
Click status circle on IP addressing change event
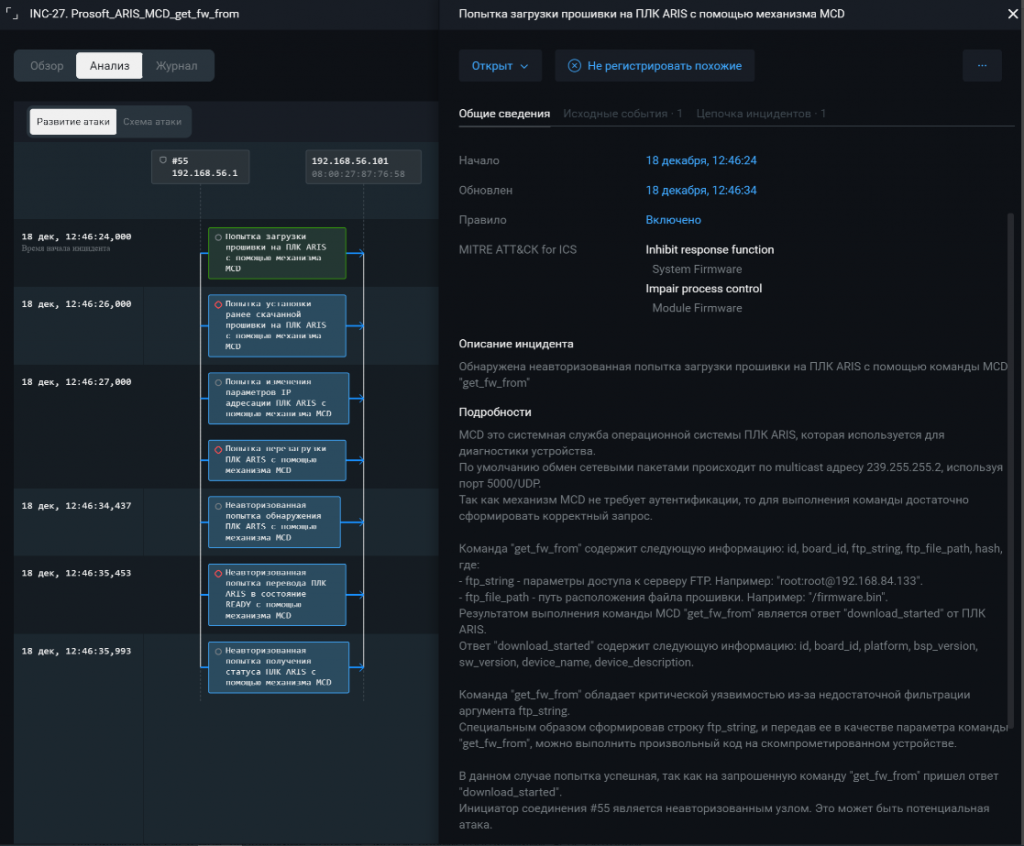[x=218, y=382]
